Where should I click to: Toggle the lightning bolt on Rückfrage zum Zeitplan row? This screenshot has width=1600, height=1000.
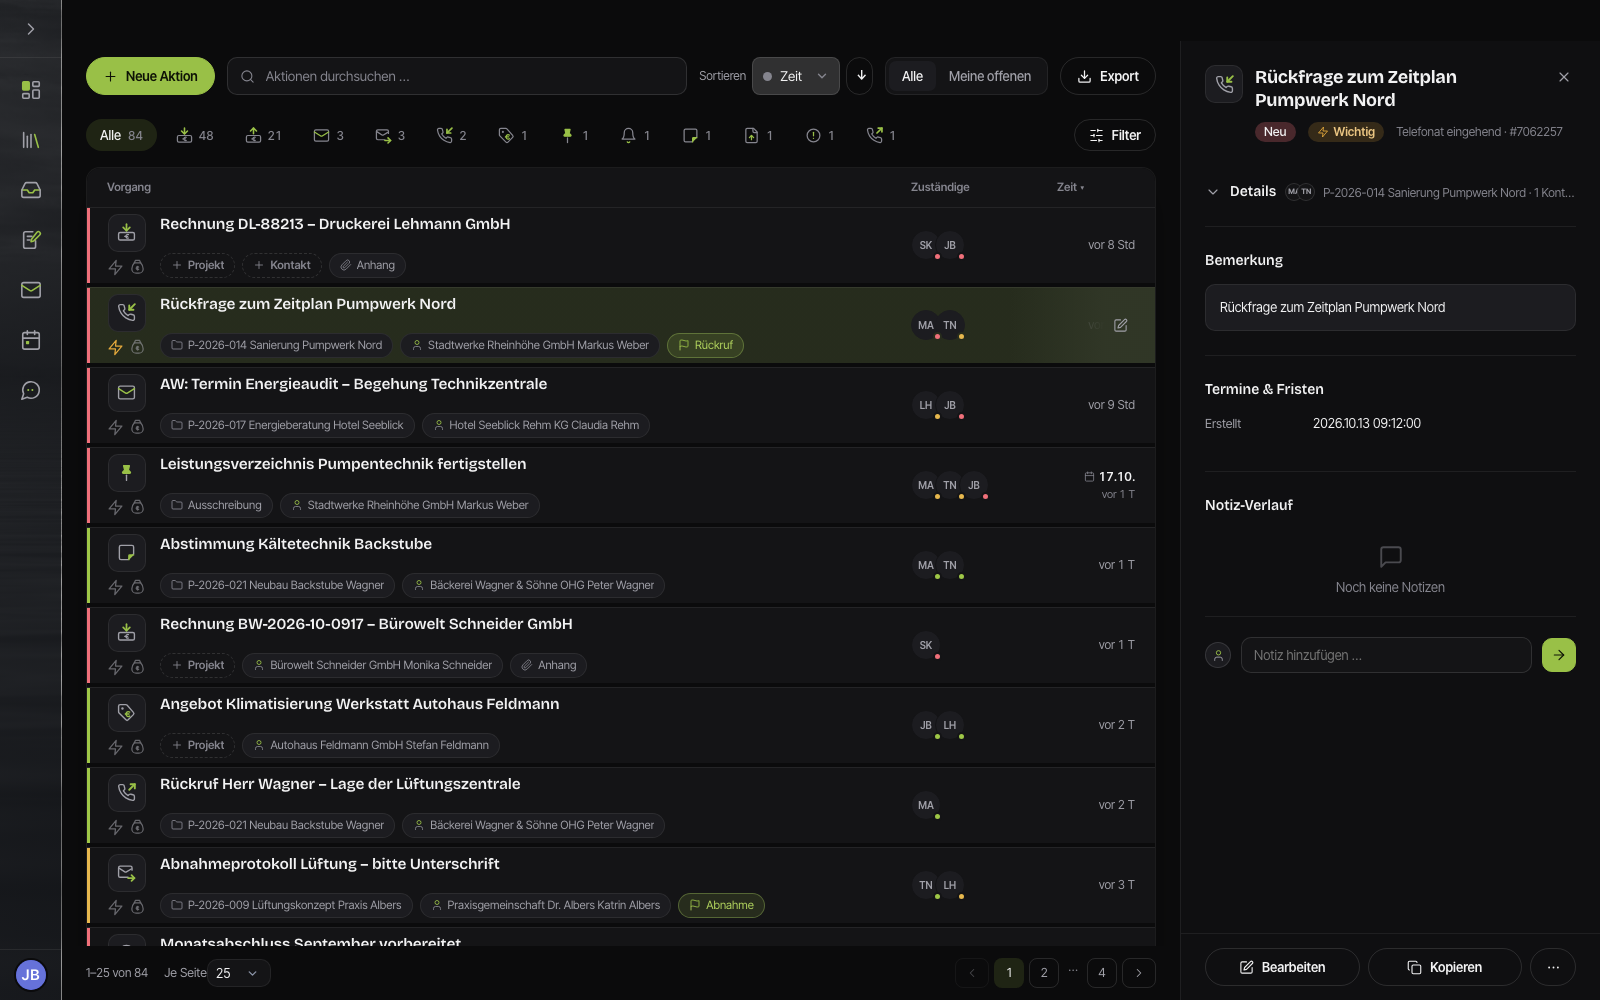click(115, 347)
